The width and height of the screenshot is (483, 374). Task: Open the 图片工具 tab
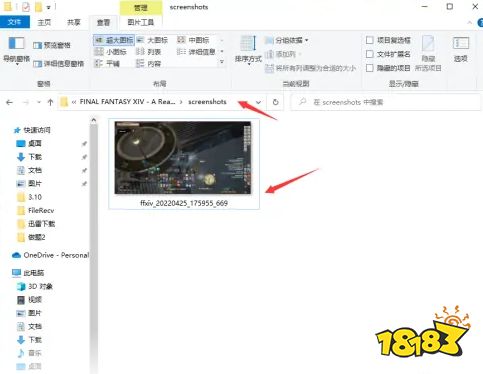tap(140, 22)
